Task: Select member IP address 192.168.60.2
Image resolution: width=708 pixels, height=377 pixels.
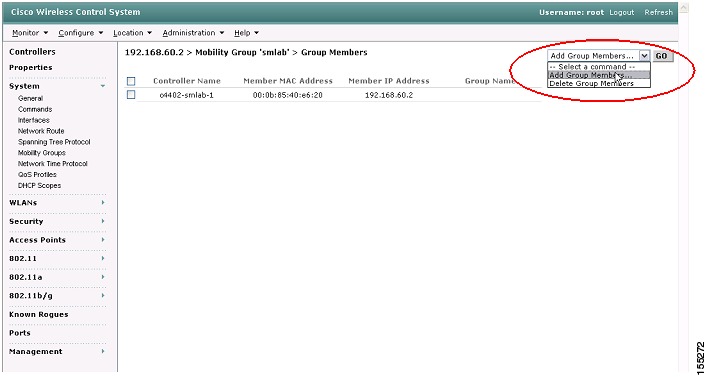Action: point(389,95)
